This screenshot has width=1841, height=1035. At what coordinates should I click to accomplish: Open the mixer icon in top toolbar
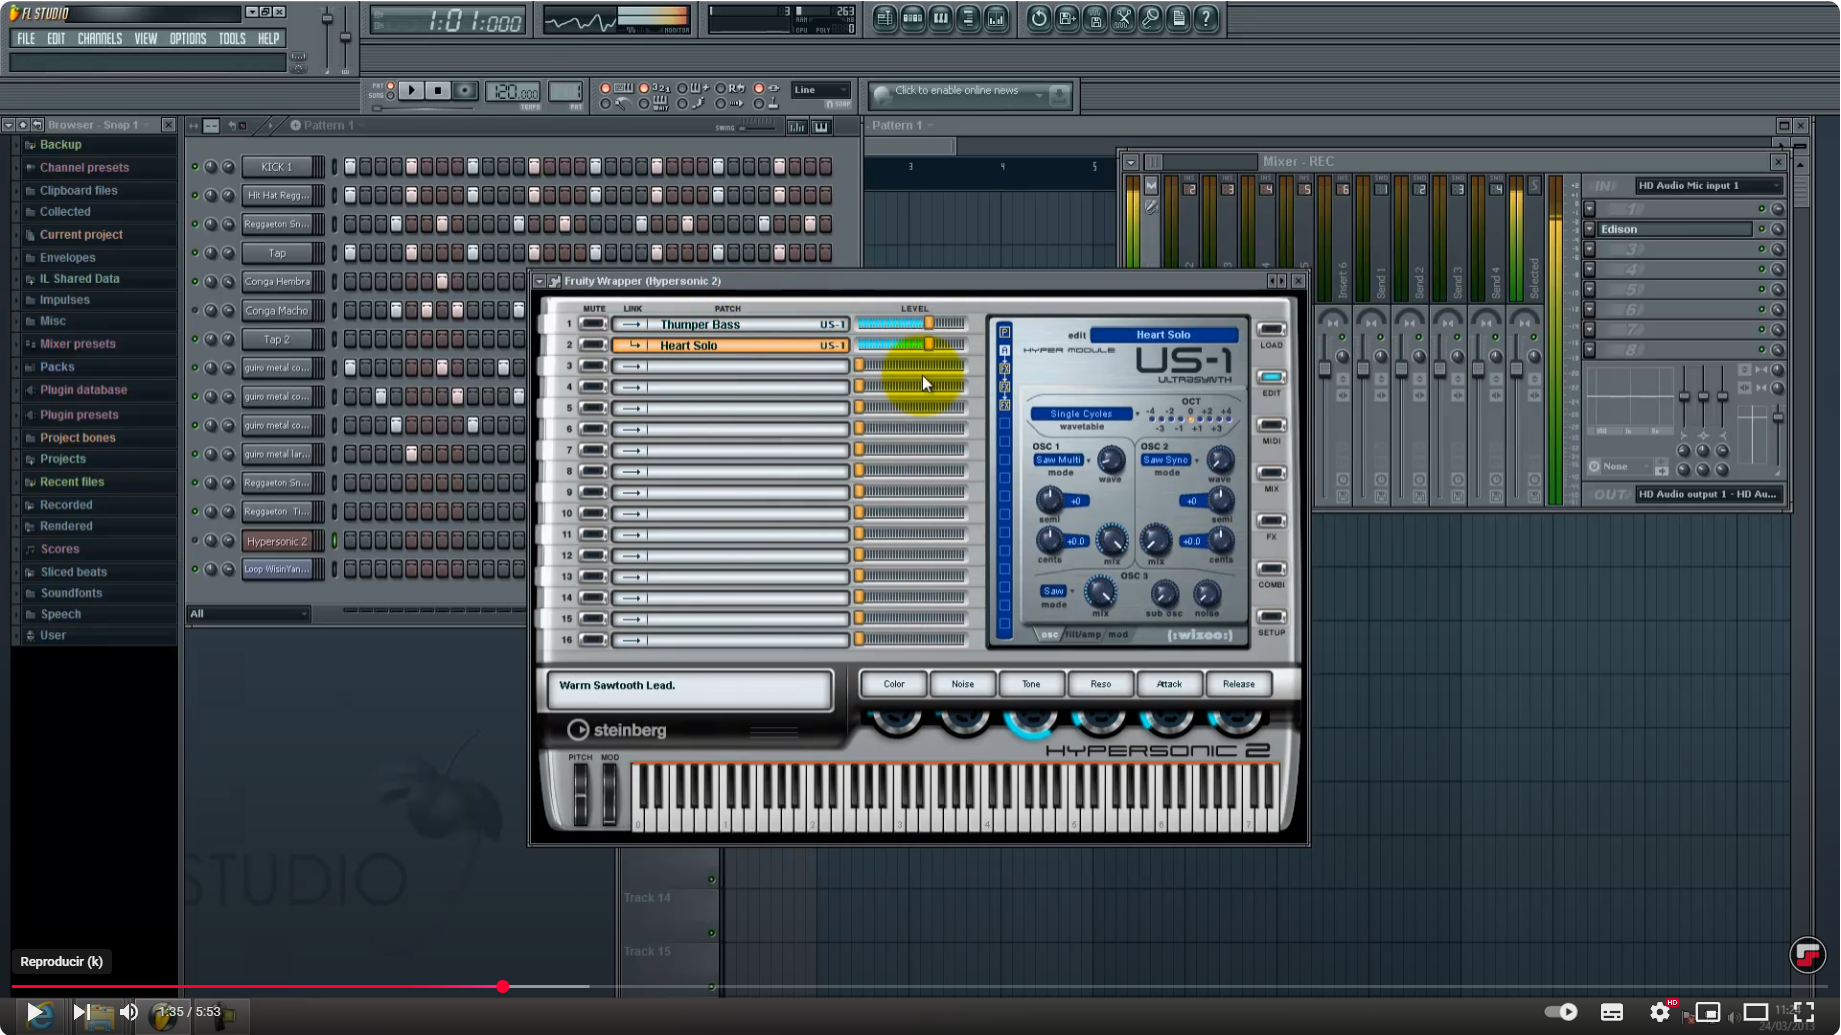pyautogui.click(x=997, y=18)
